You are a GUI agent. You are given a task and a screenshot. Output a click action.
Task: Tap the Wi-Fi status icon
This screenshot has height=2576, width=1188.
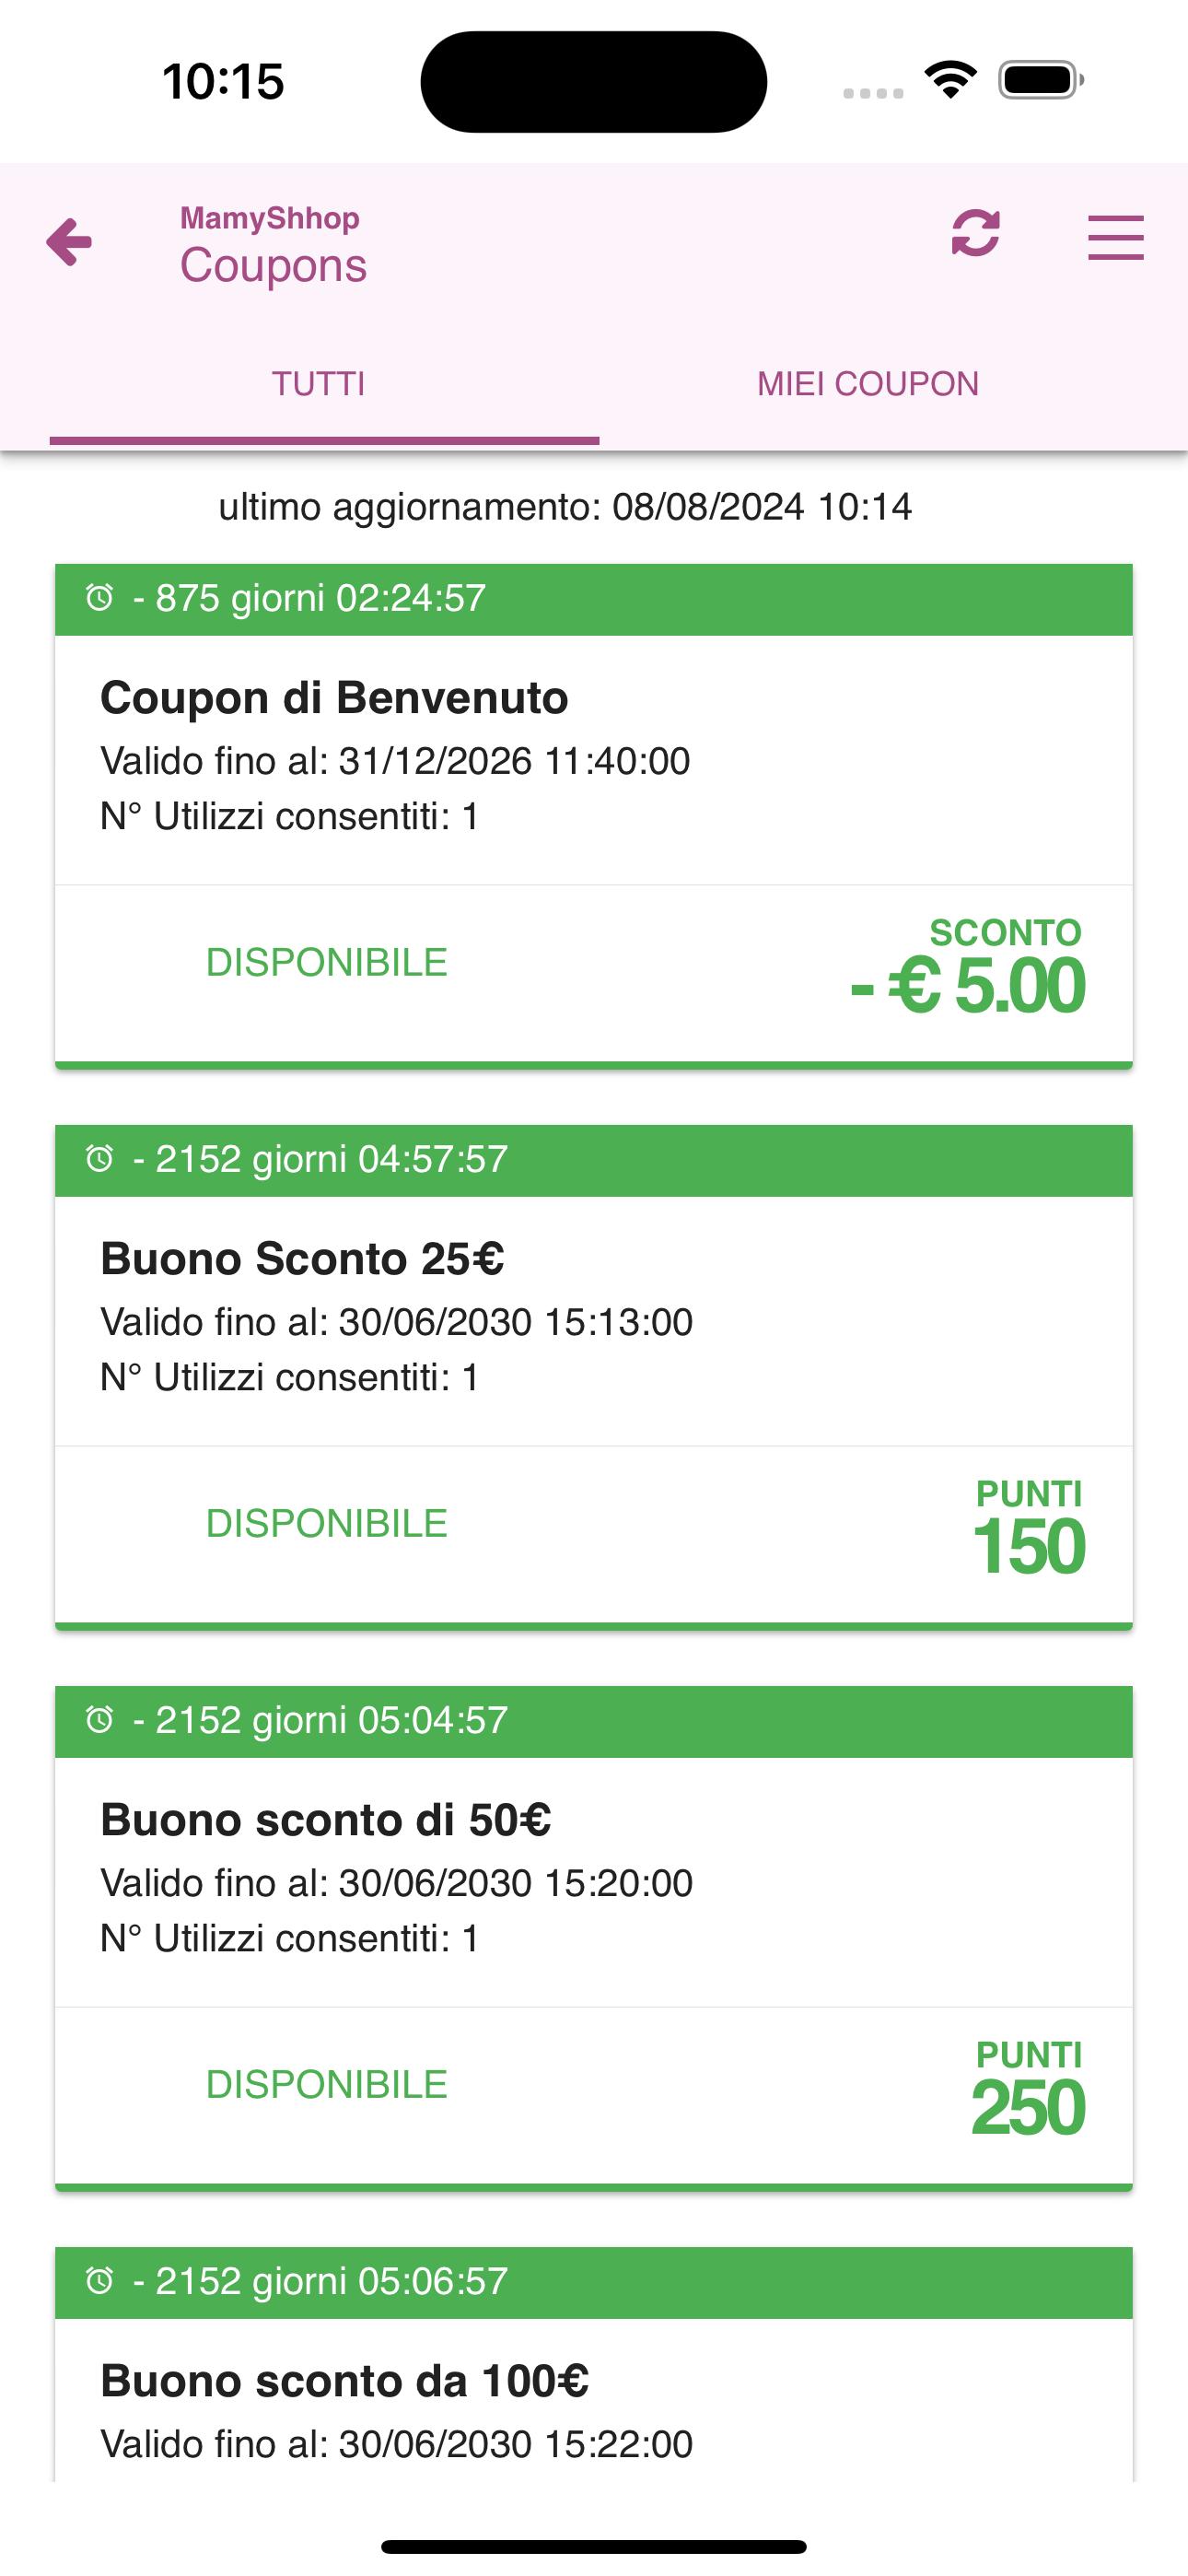pyautogui.click(x=950, y=79)
